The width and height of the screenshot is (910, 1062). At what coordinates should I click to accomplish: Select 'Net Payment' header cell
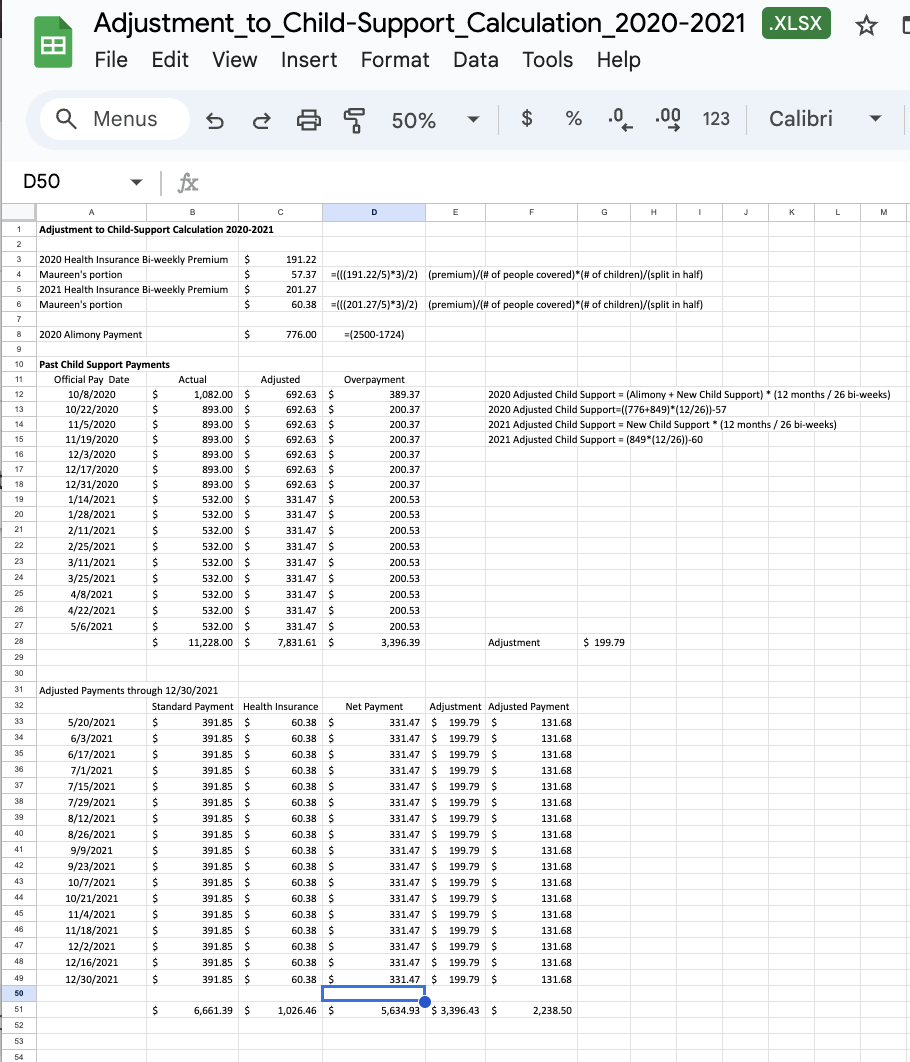pyautogui.click(x=374, y=707)
